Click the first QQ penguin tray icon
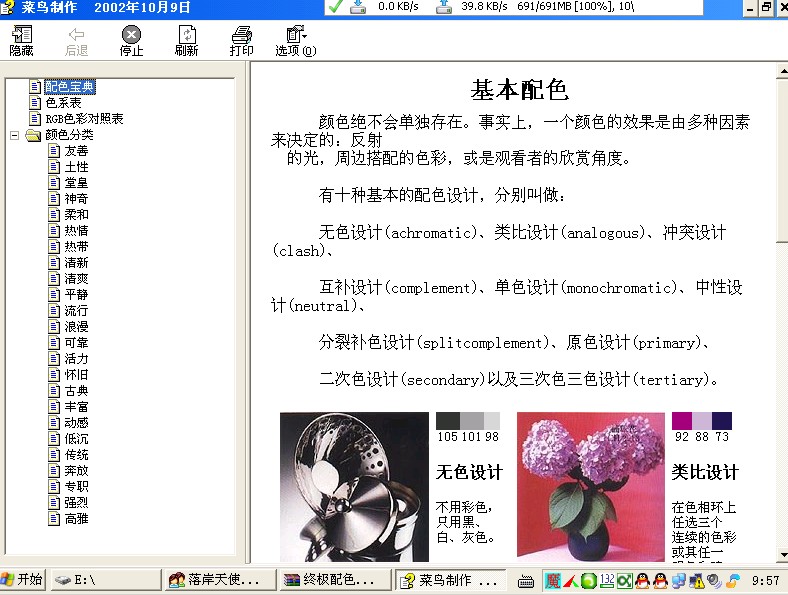Screen dimensions: 788x595 (642, 581)
